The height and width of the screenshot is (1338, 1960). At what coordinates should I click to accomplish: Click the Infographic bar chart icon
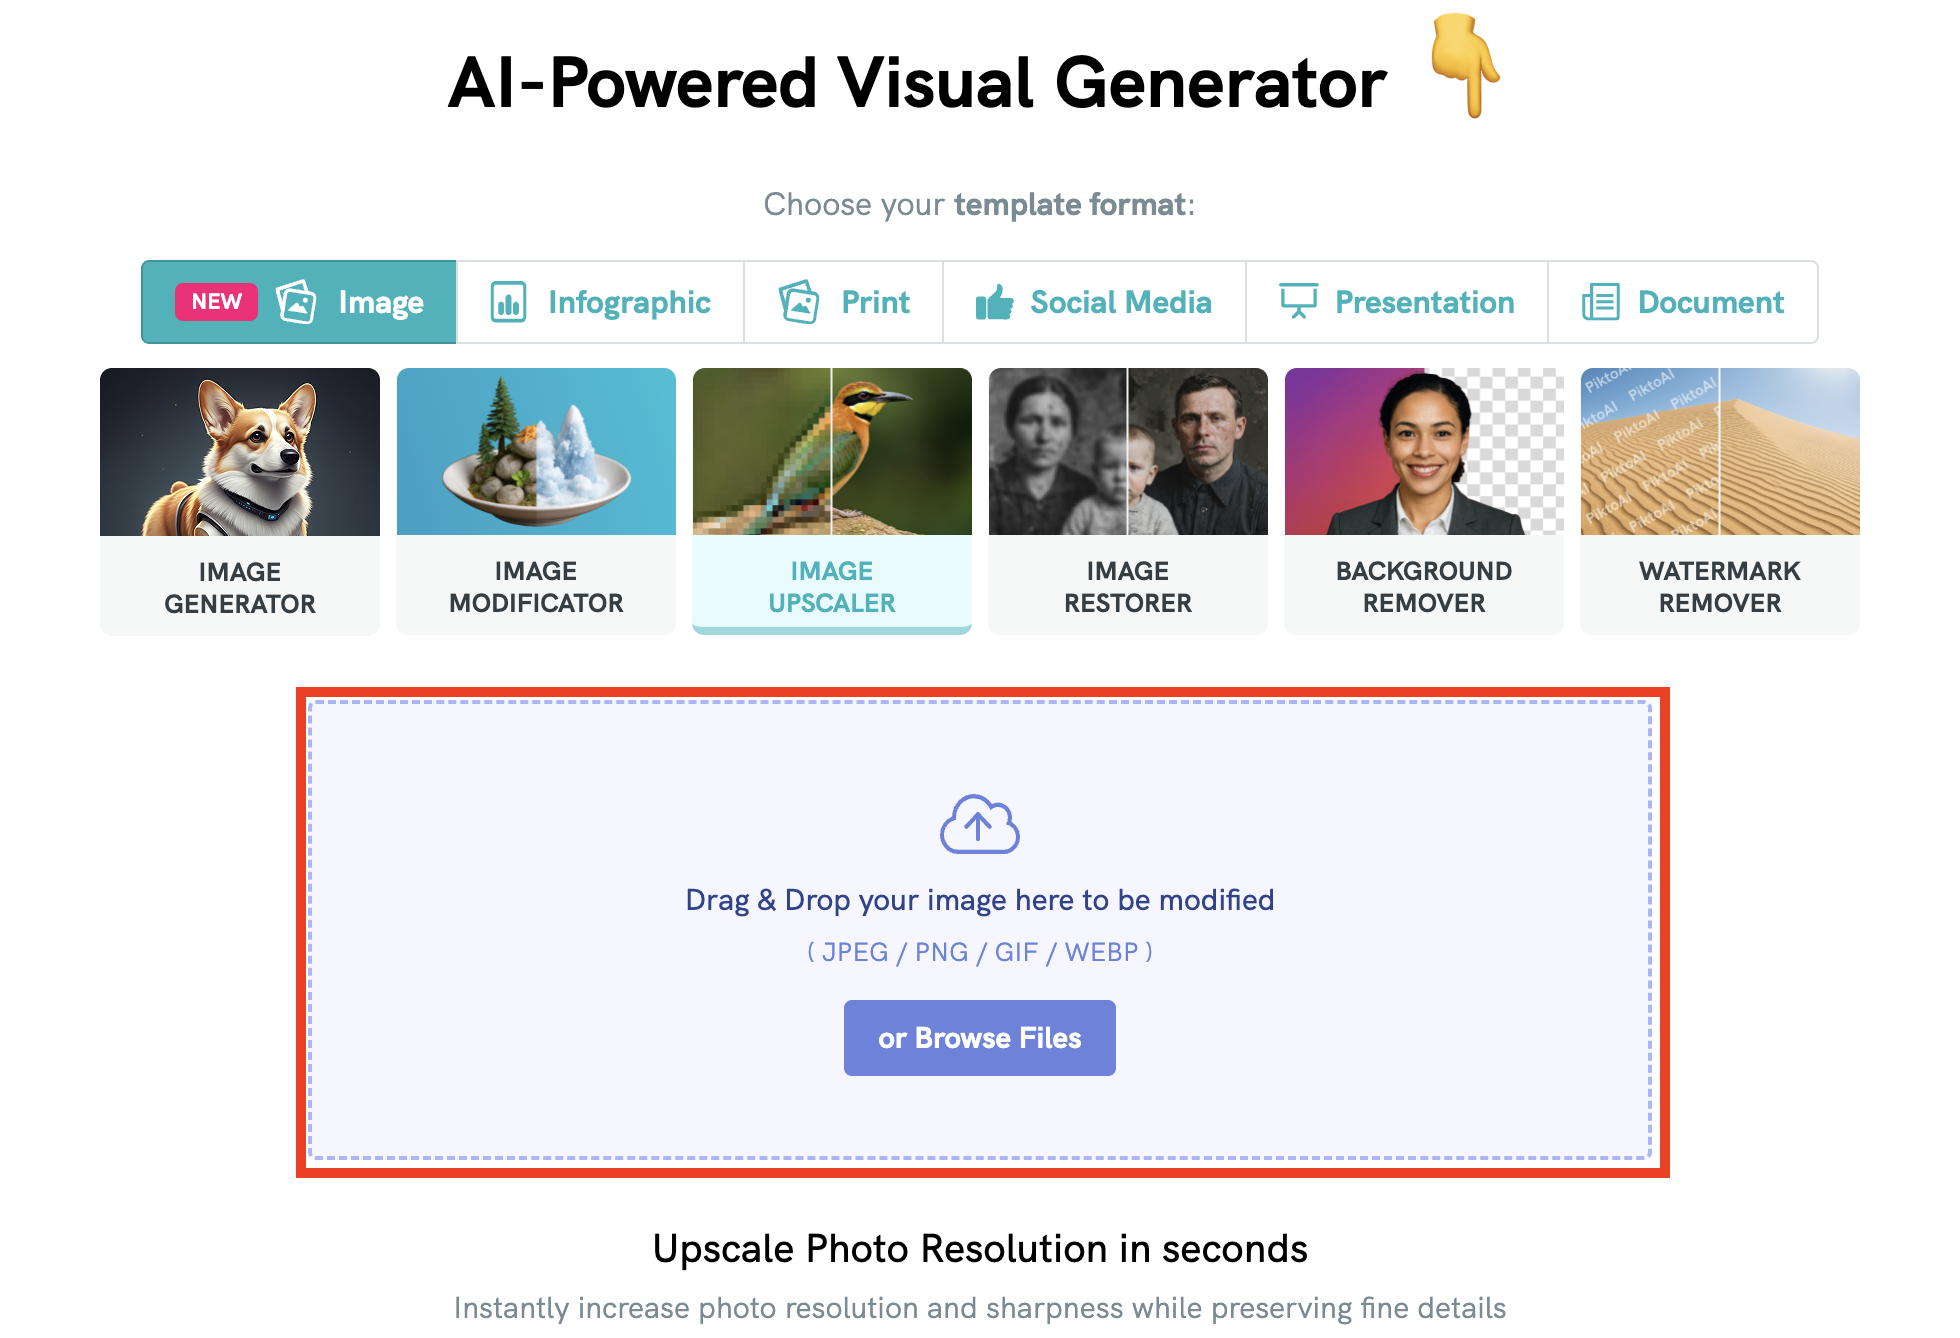pyautogui.click(x=508, y=302)
